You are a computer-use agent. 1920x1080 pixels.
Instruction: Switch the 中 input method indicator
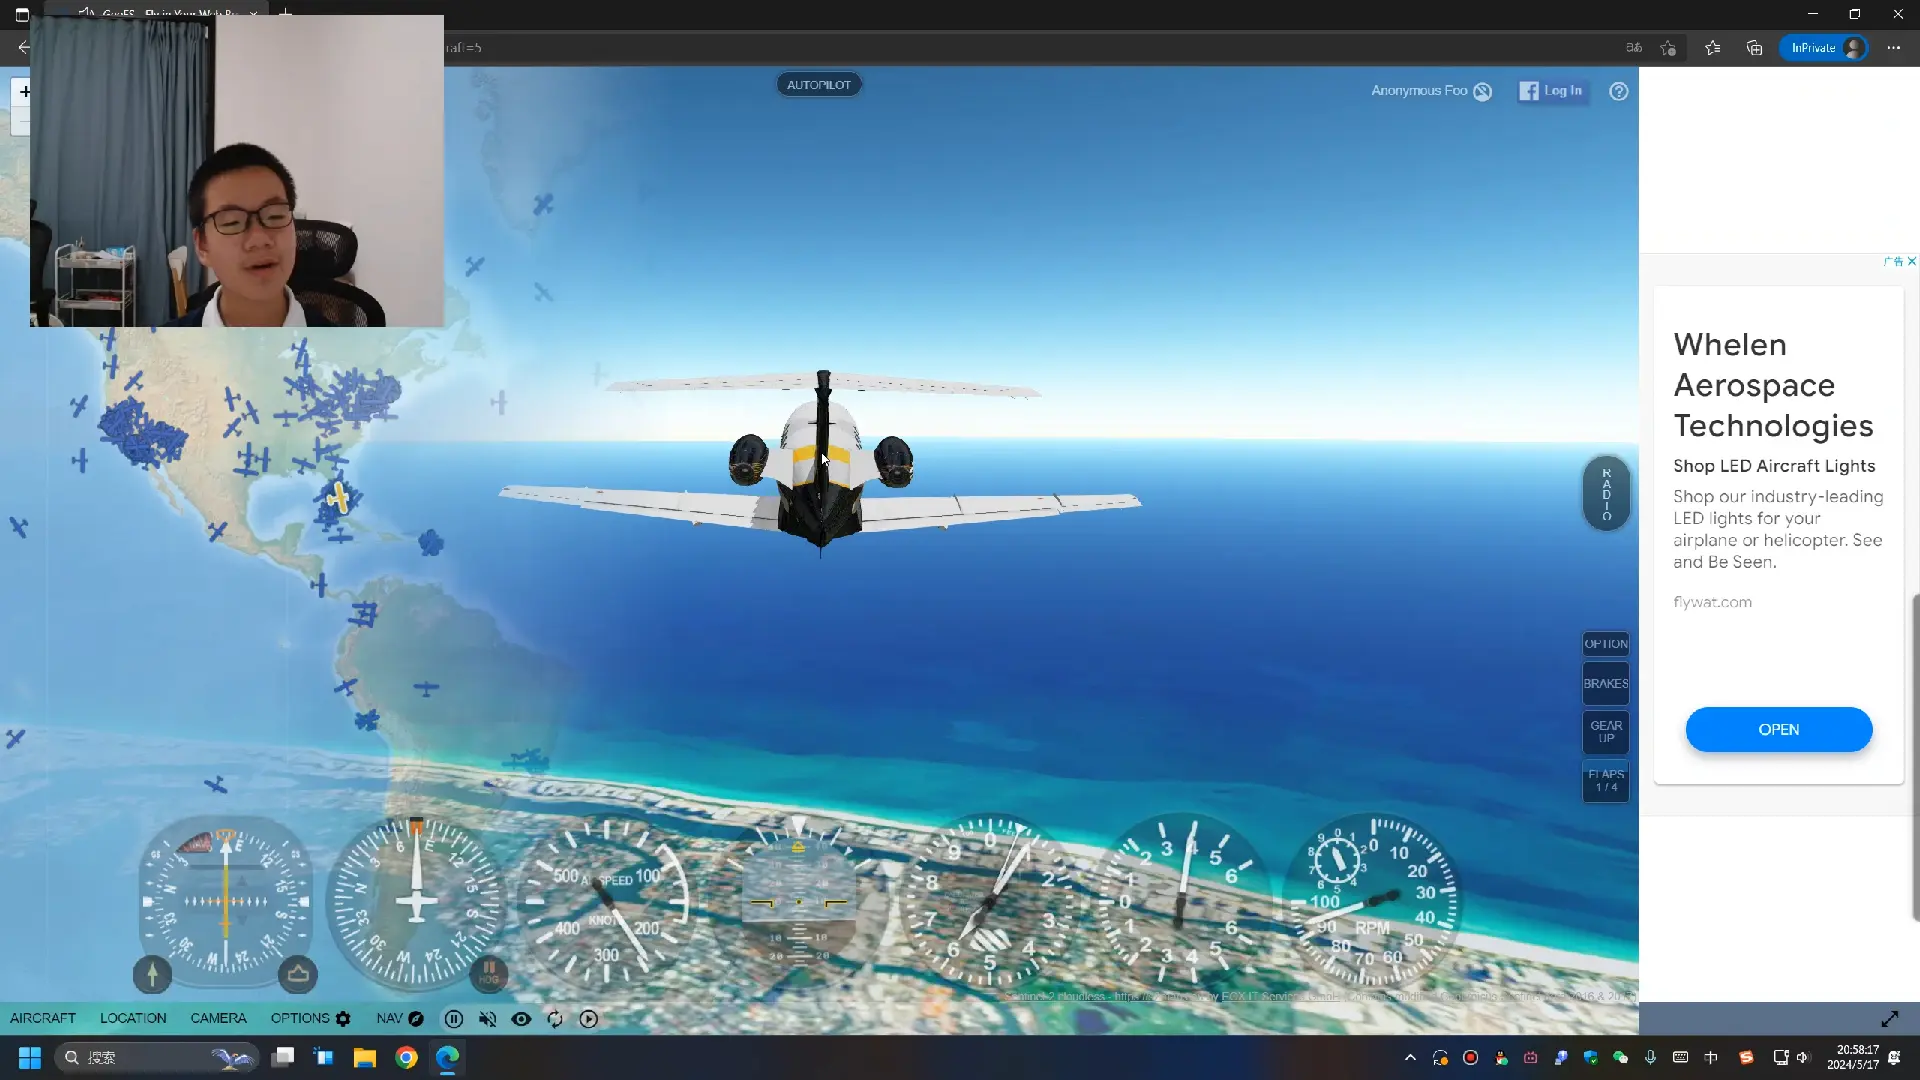(1711, 1057)
